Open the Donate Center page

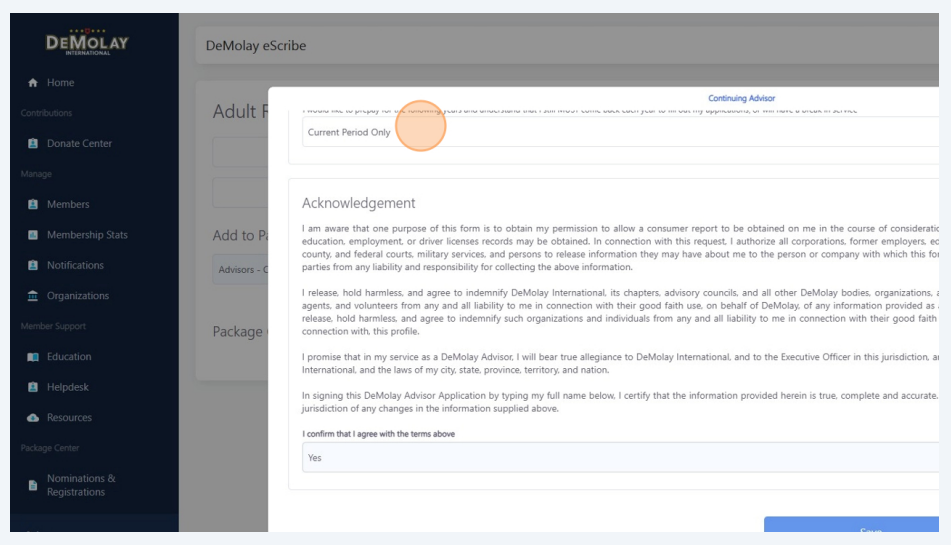tap(79, 144)
